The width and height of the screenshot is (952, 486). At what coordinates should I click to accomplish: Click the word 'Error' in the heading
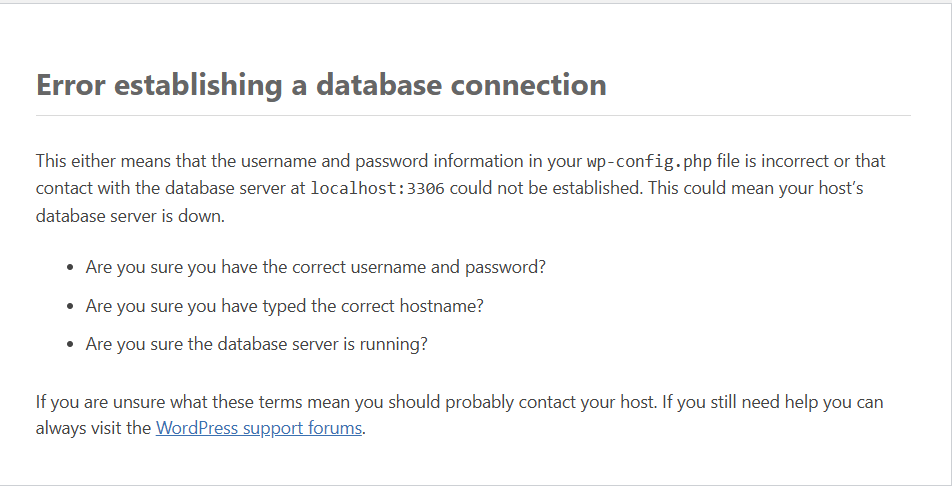click(x=70, y=84)
